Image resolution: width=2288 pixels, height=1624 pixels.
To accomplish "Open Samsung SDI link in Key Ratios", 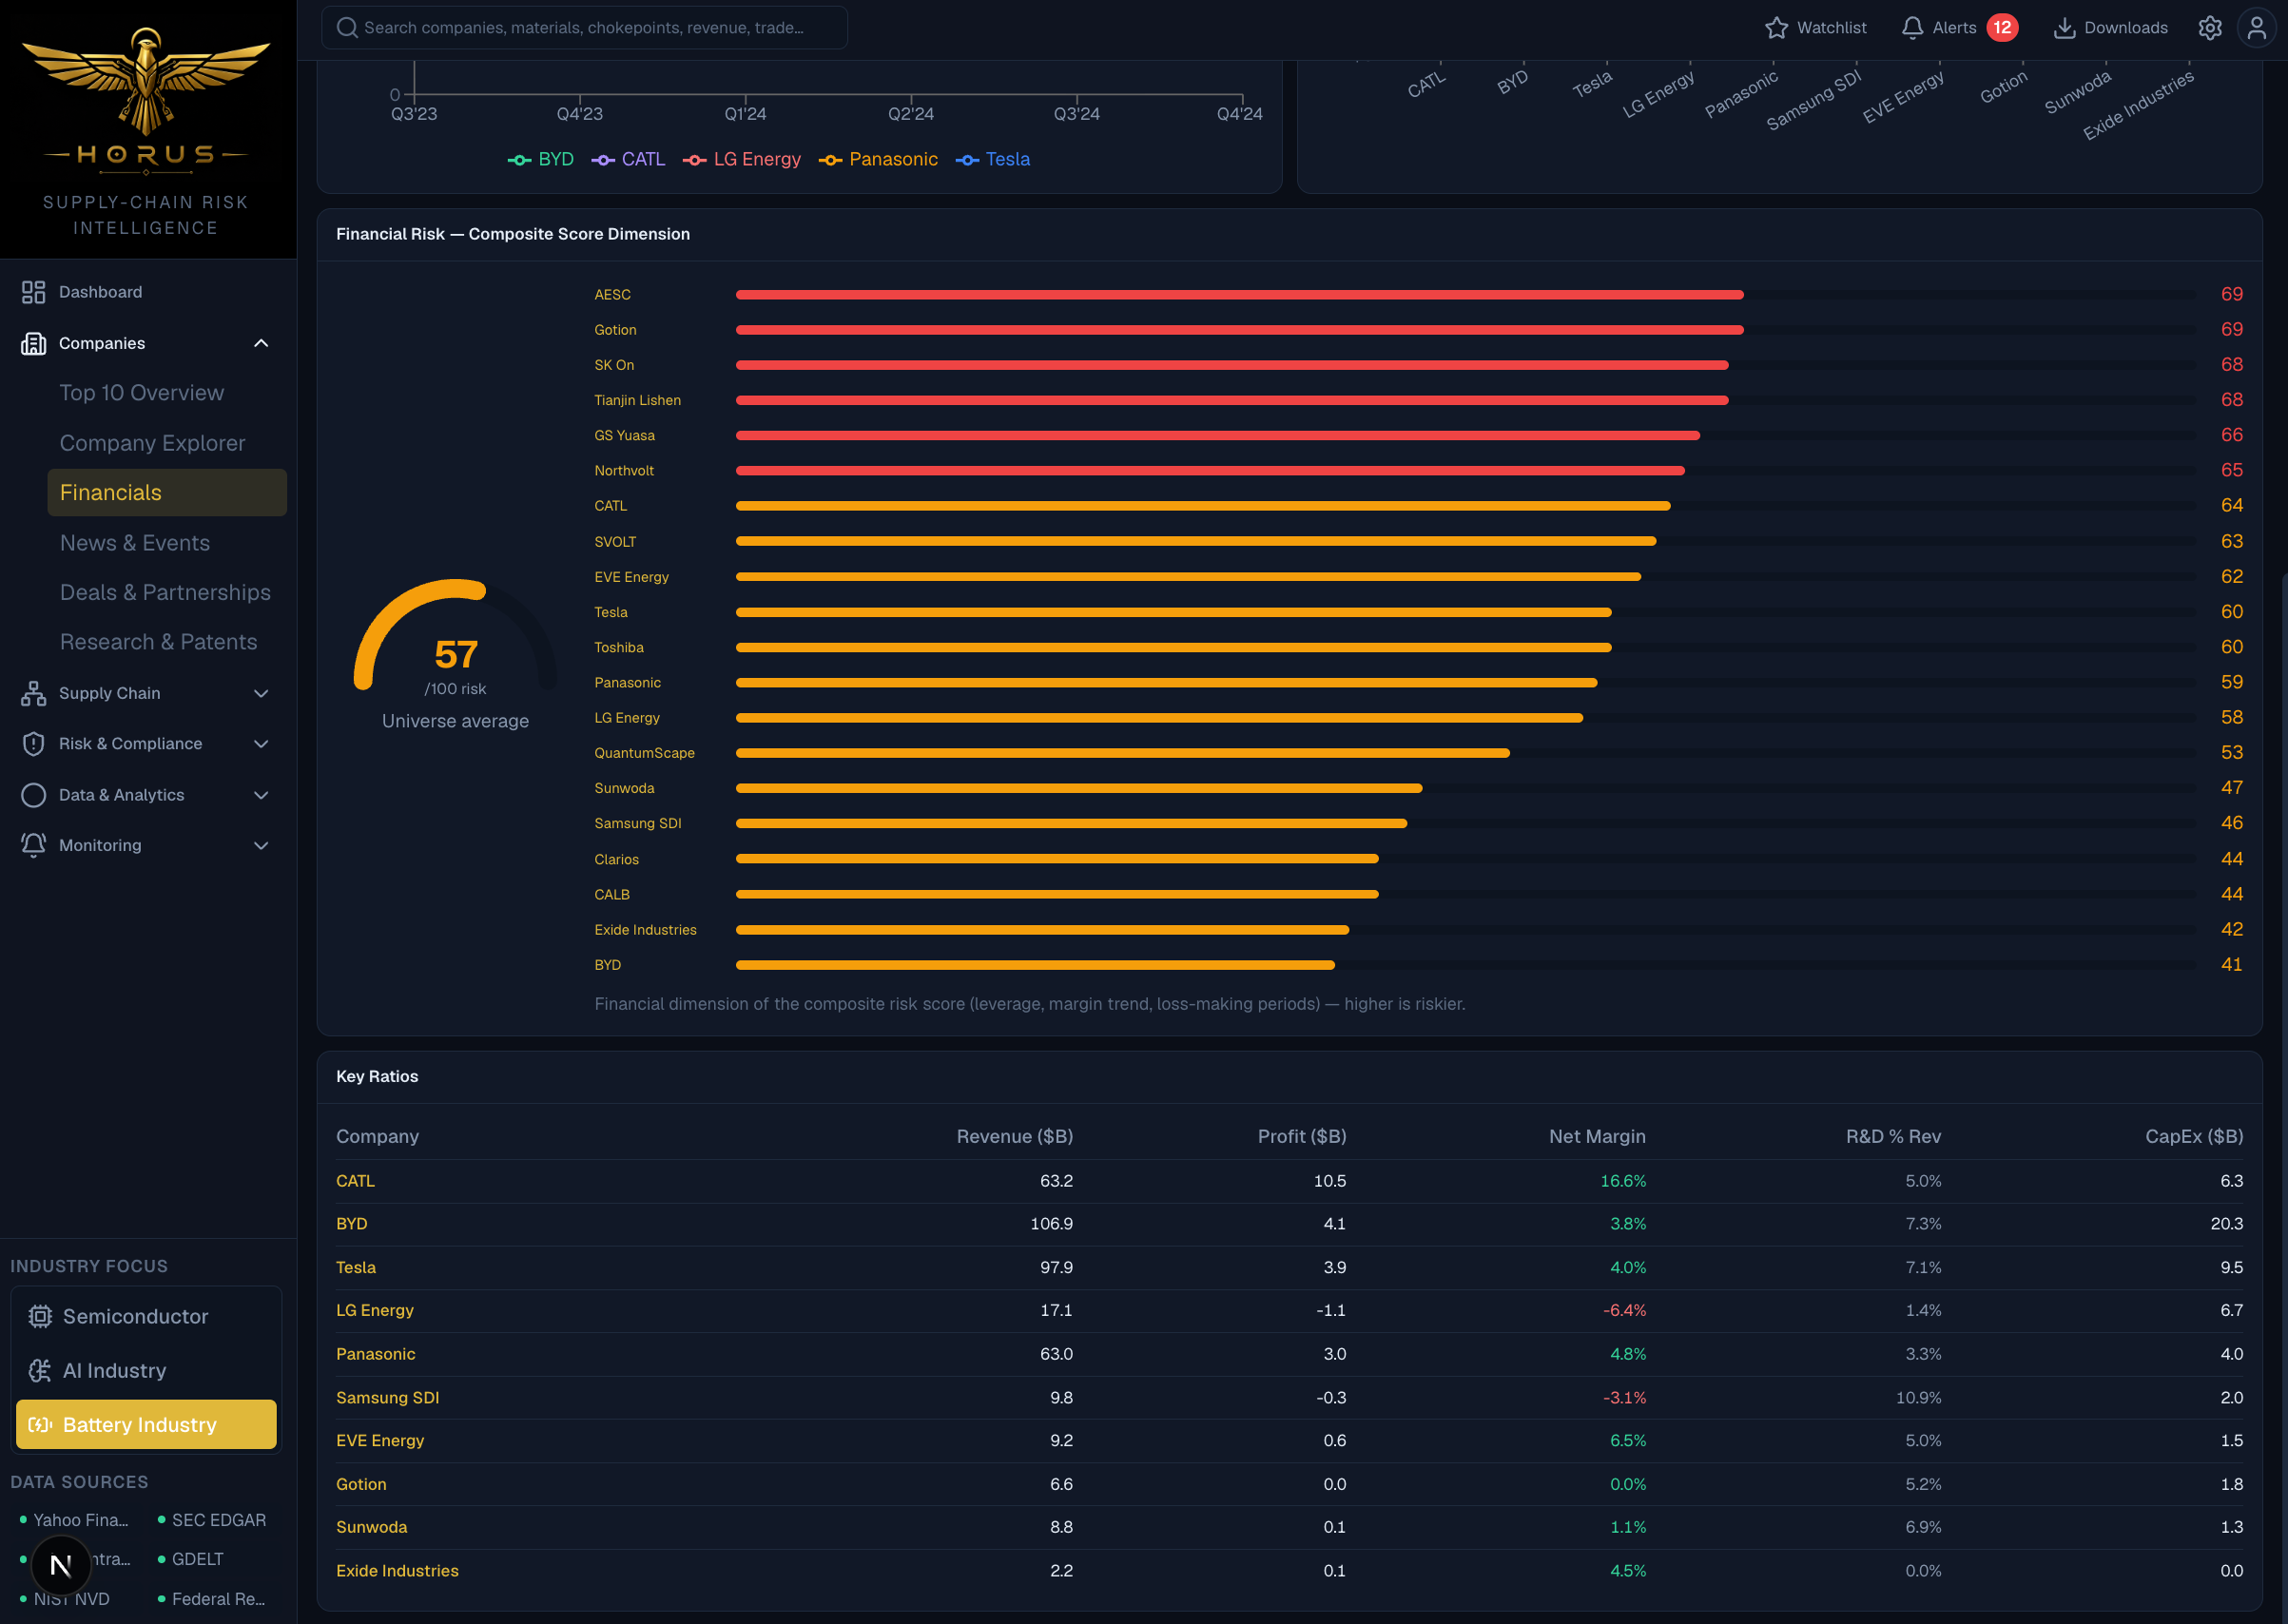I will click(387, 1398).
